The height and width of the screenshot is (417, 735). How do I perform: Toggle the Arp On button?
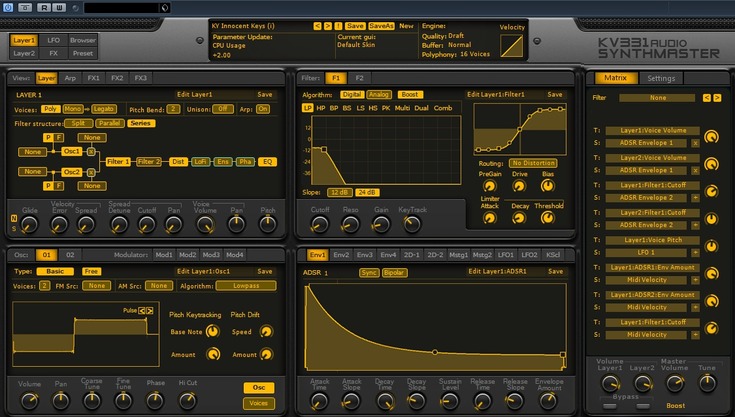[262, 109]
